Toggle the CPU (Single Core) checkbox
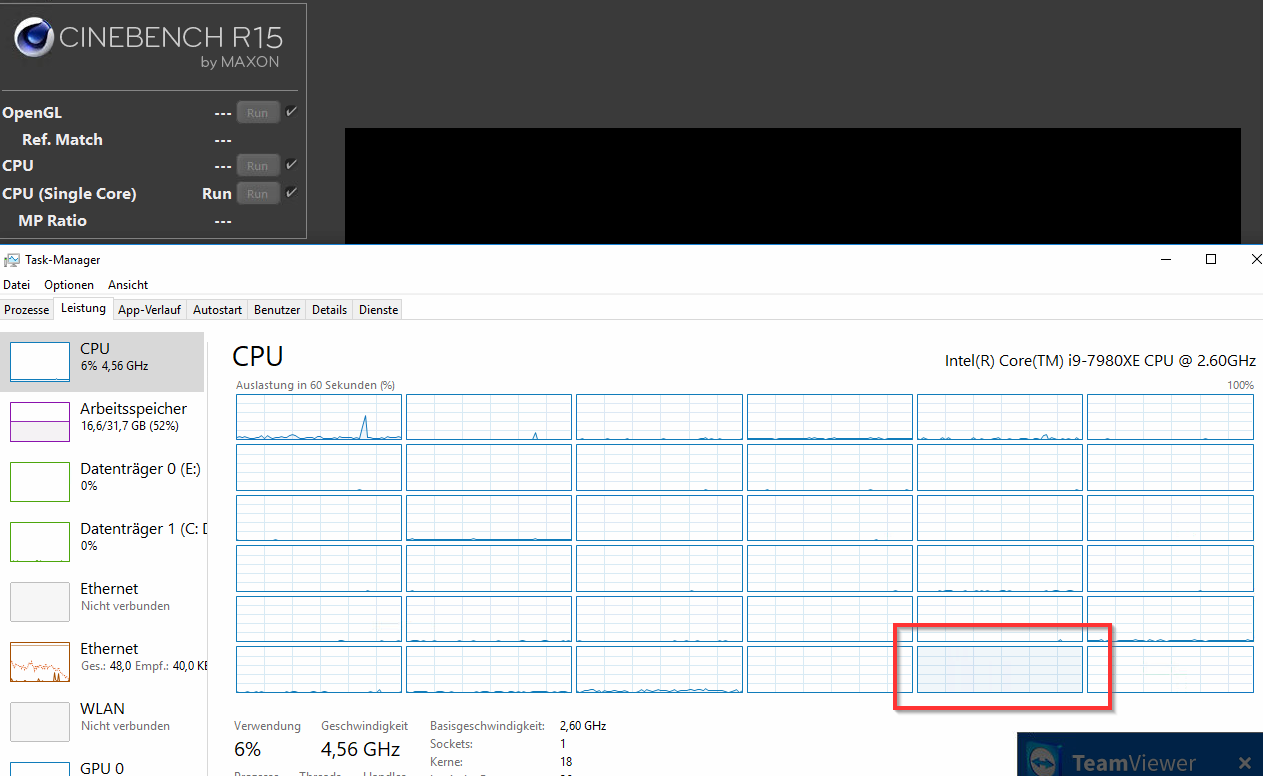1263x776 pixels. 291,193
